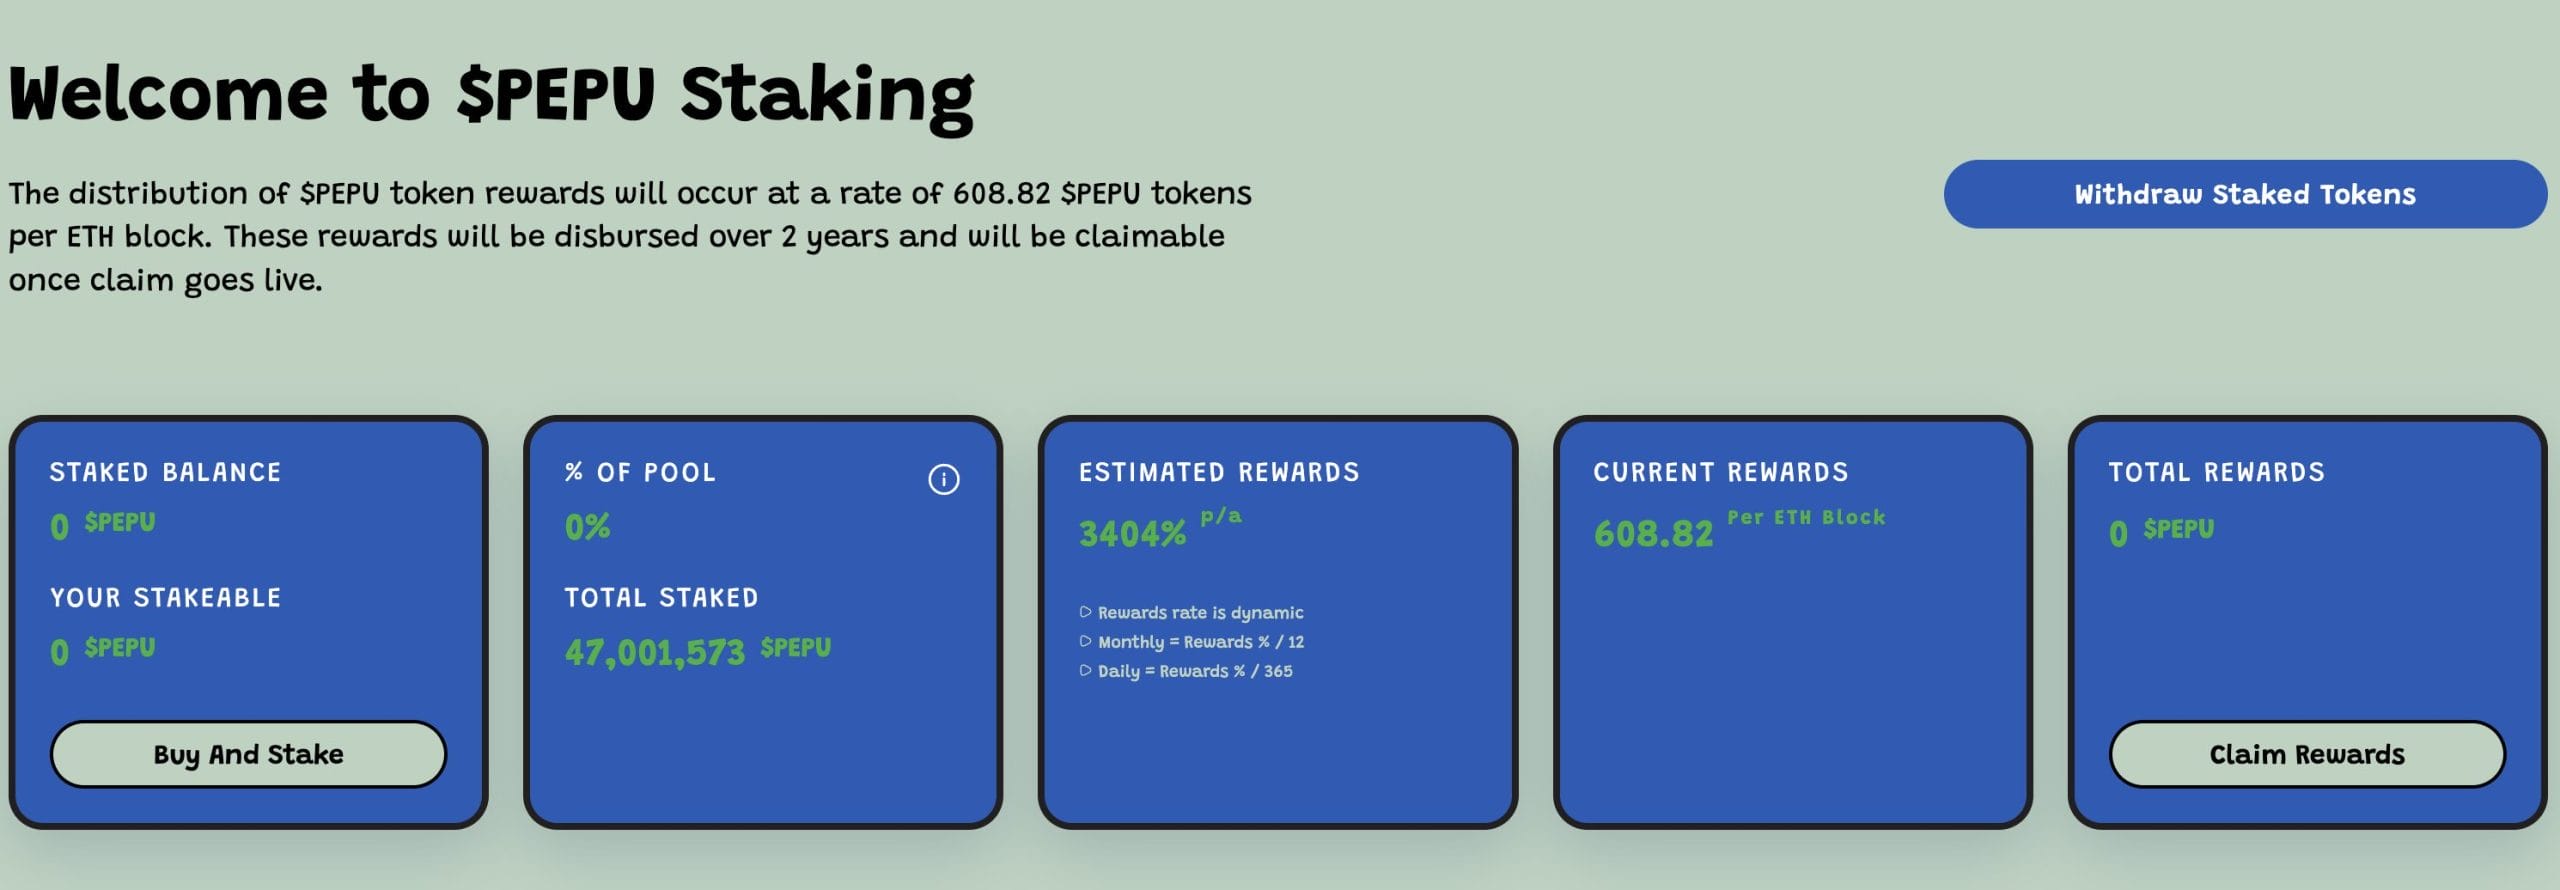
Task: Click the TOTAL STAKED label
Action: point(661,597)
